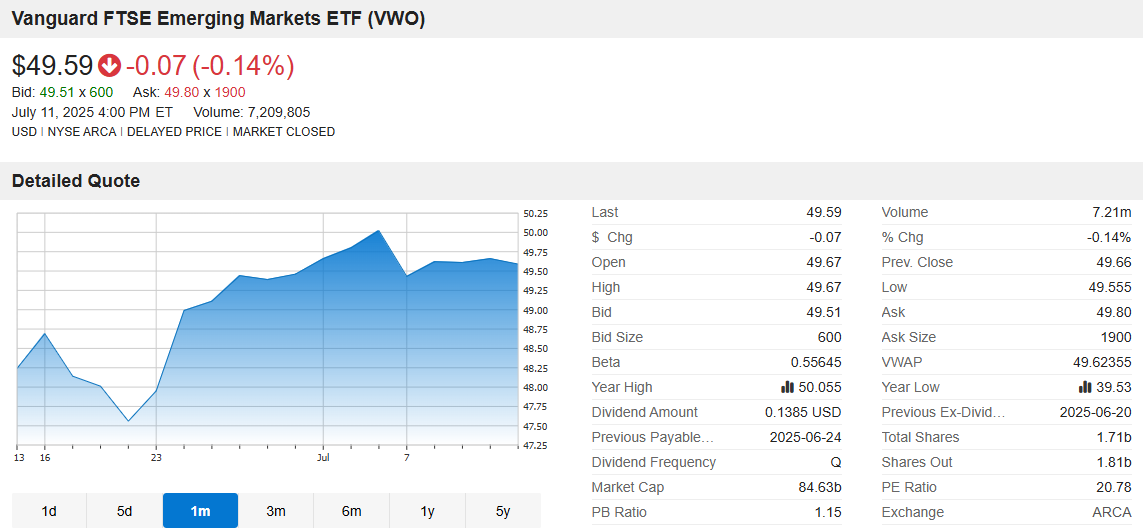Switch chart to 3m range
The width and height of the screenshot is (1143, 530).
(276, 510)
